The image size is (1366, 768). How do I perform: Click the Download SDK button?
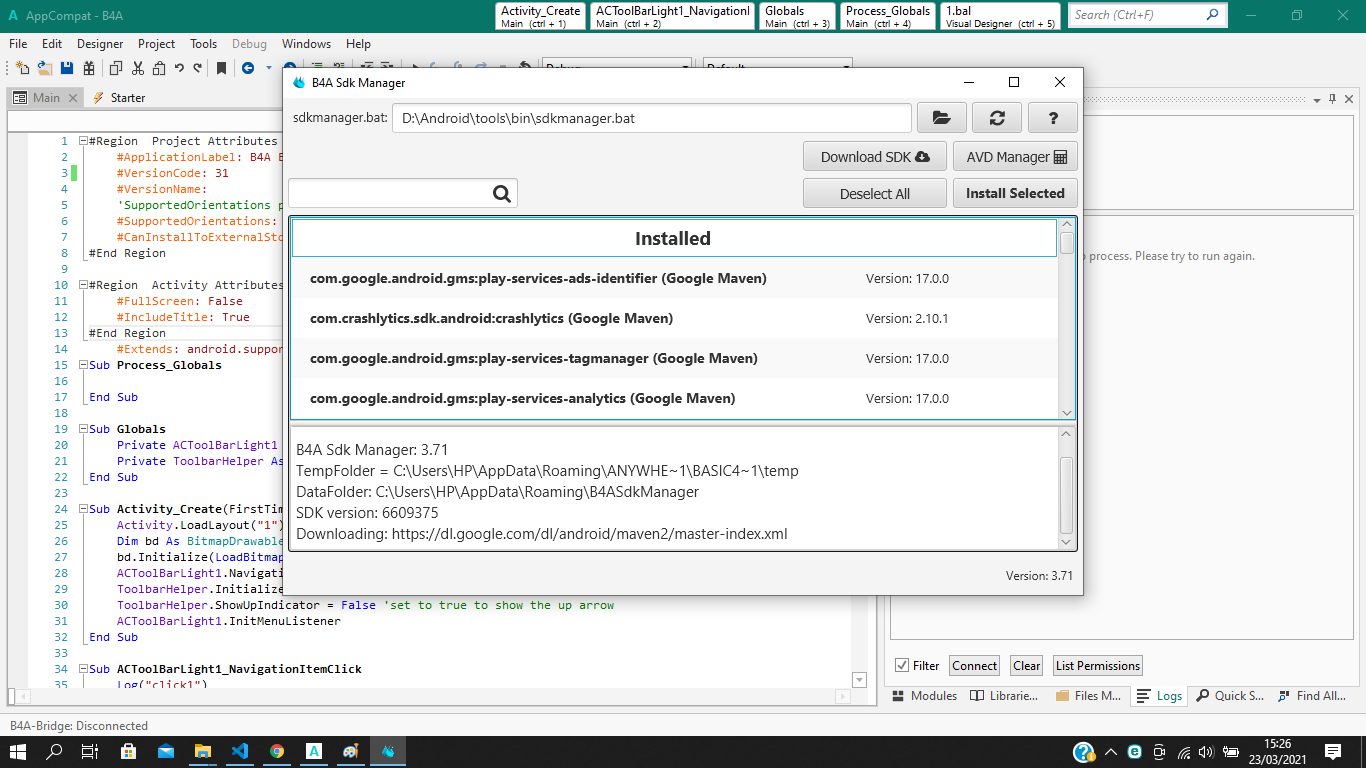click(874, 156)
